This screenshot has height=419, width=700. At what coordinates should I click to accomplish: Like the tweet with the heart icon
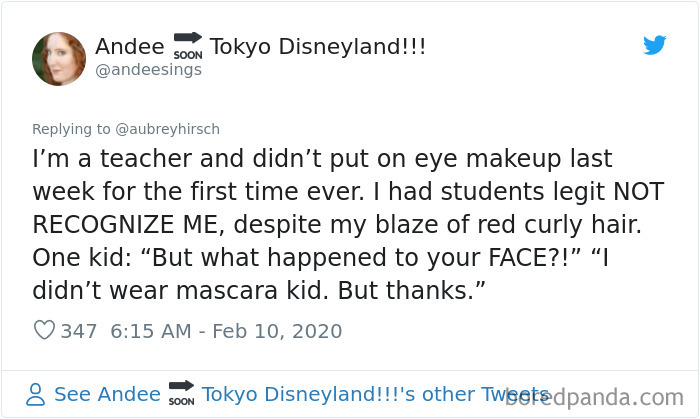pos(43,331)
